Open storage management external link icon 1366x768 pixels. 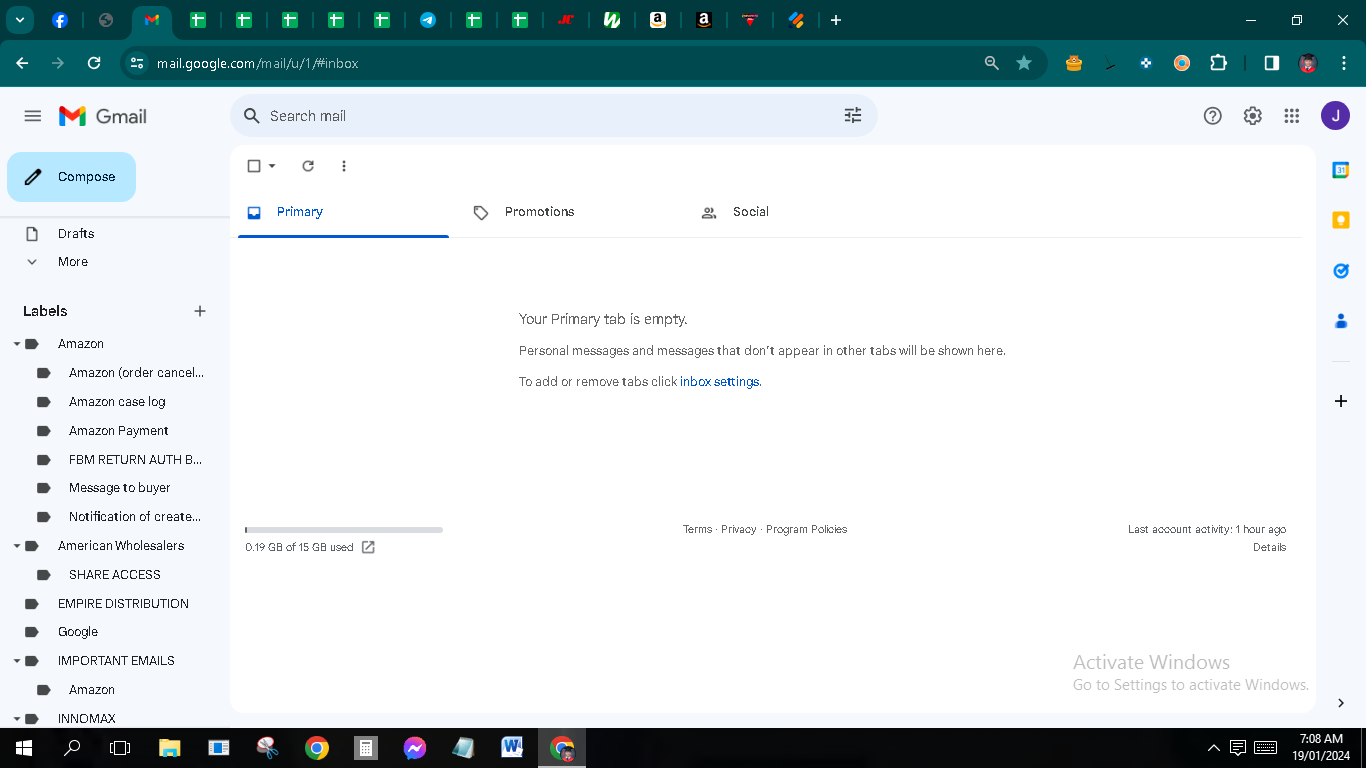click(x=368, y=547)
